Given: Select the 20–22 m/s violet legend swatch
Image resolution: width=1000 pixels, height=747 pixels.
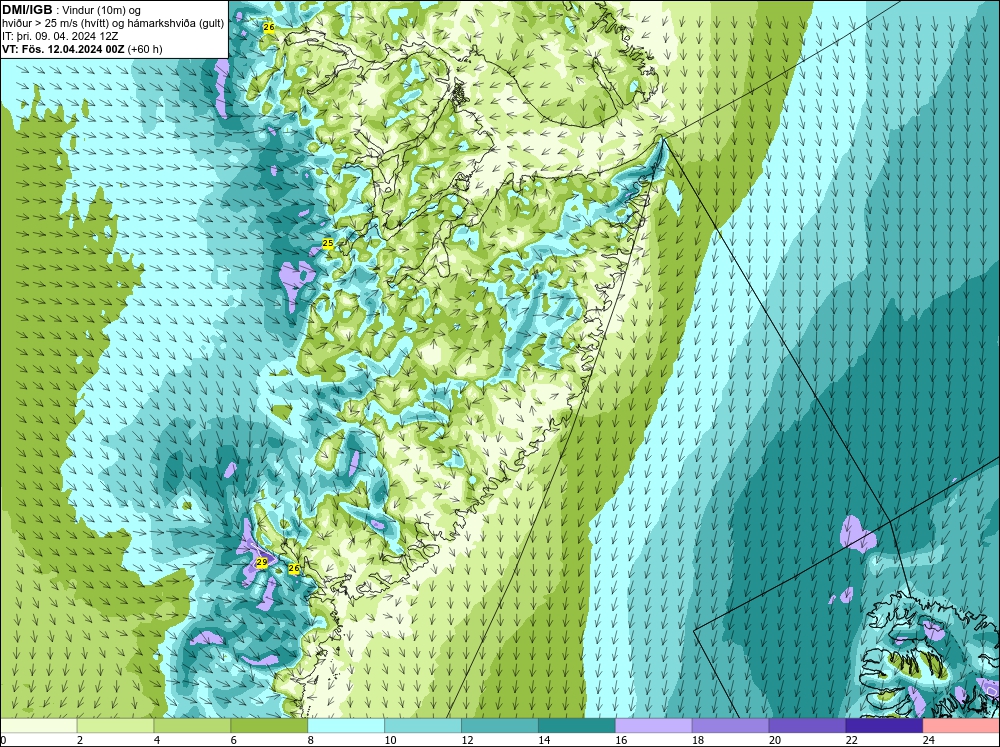Looking at the screenshot, I should [807, 726].
